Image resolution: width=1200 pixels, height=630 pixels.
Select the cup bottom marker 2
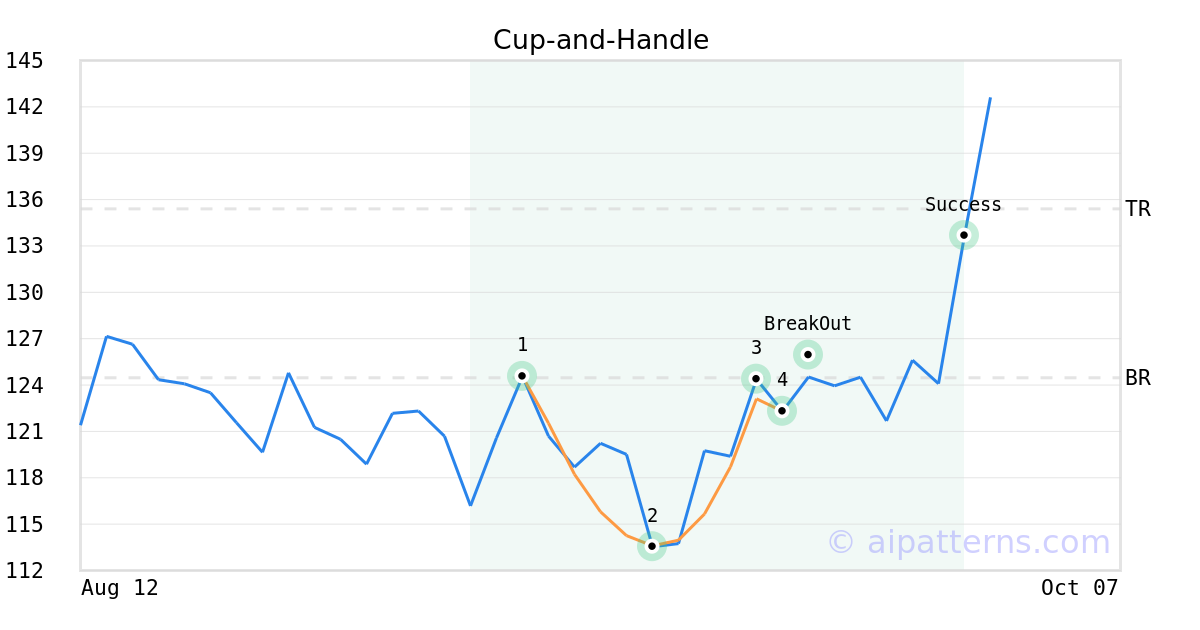[x=652, y=546]
